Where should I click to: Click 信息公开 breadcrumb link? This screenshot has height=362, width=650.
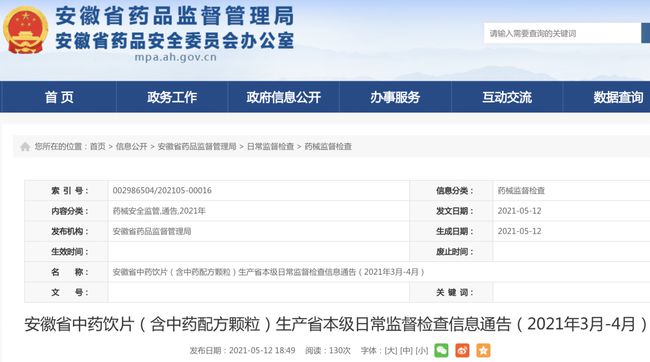tap(131, 146)
